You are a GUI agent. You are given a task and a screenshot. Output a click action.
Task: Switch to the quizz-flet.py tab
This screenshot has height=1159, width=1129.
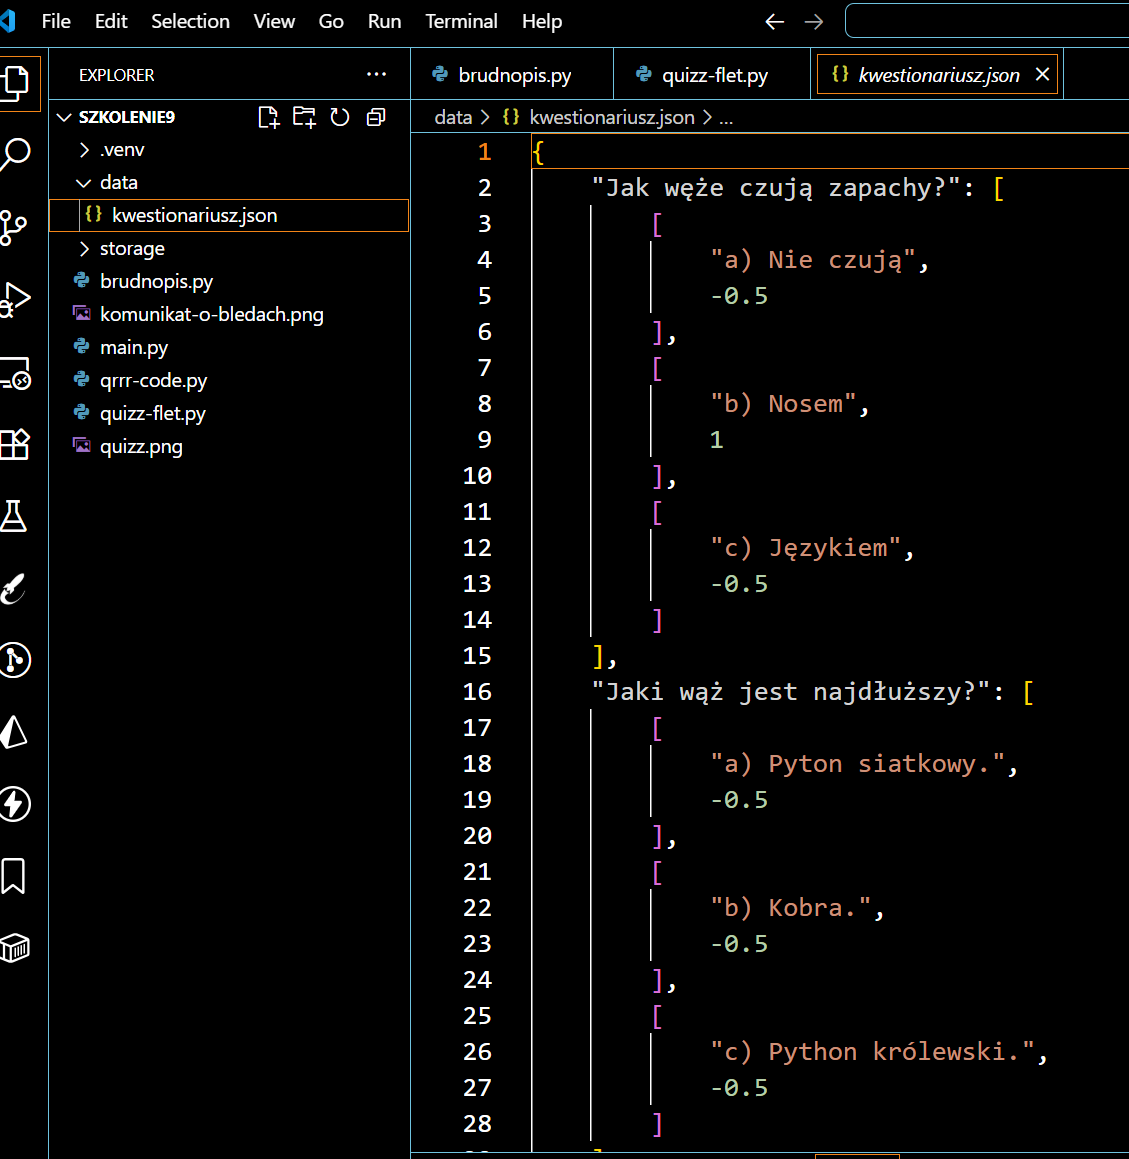coord(712,74)
